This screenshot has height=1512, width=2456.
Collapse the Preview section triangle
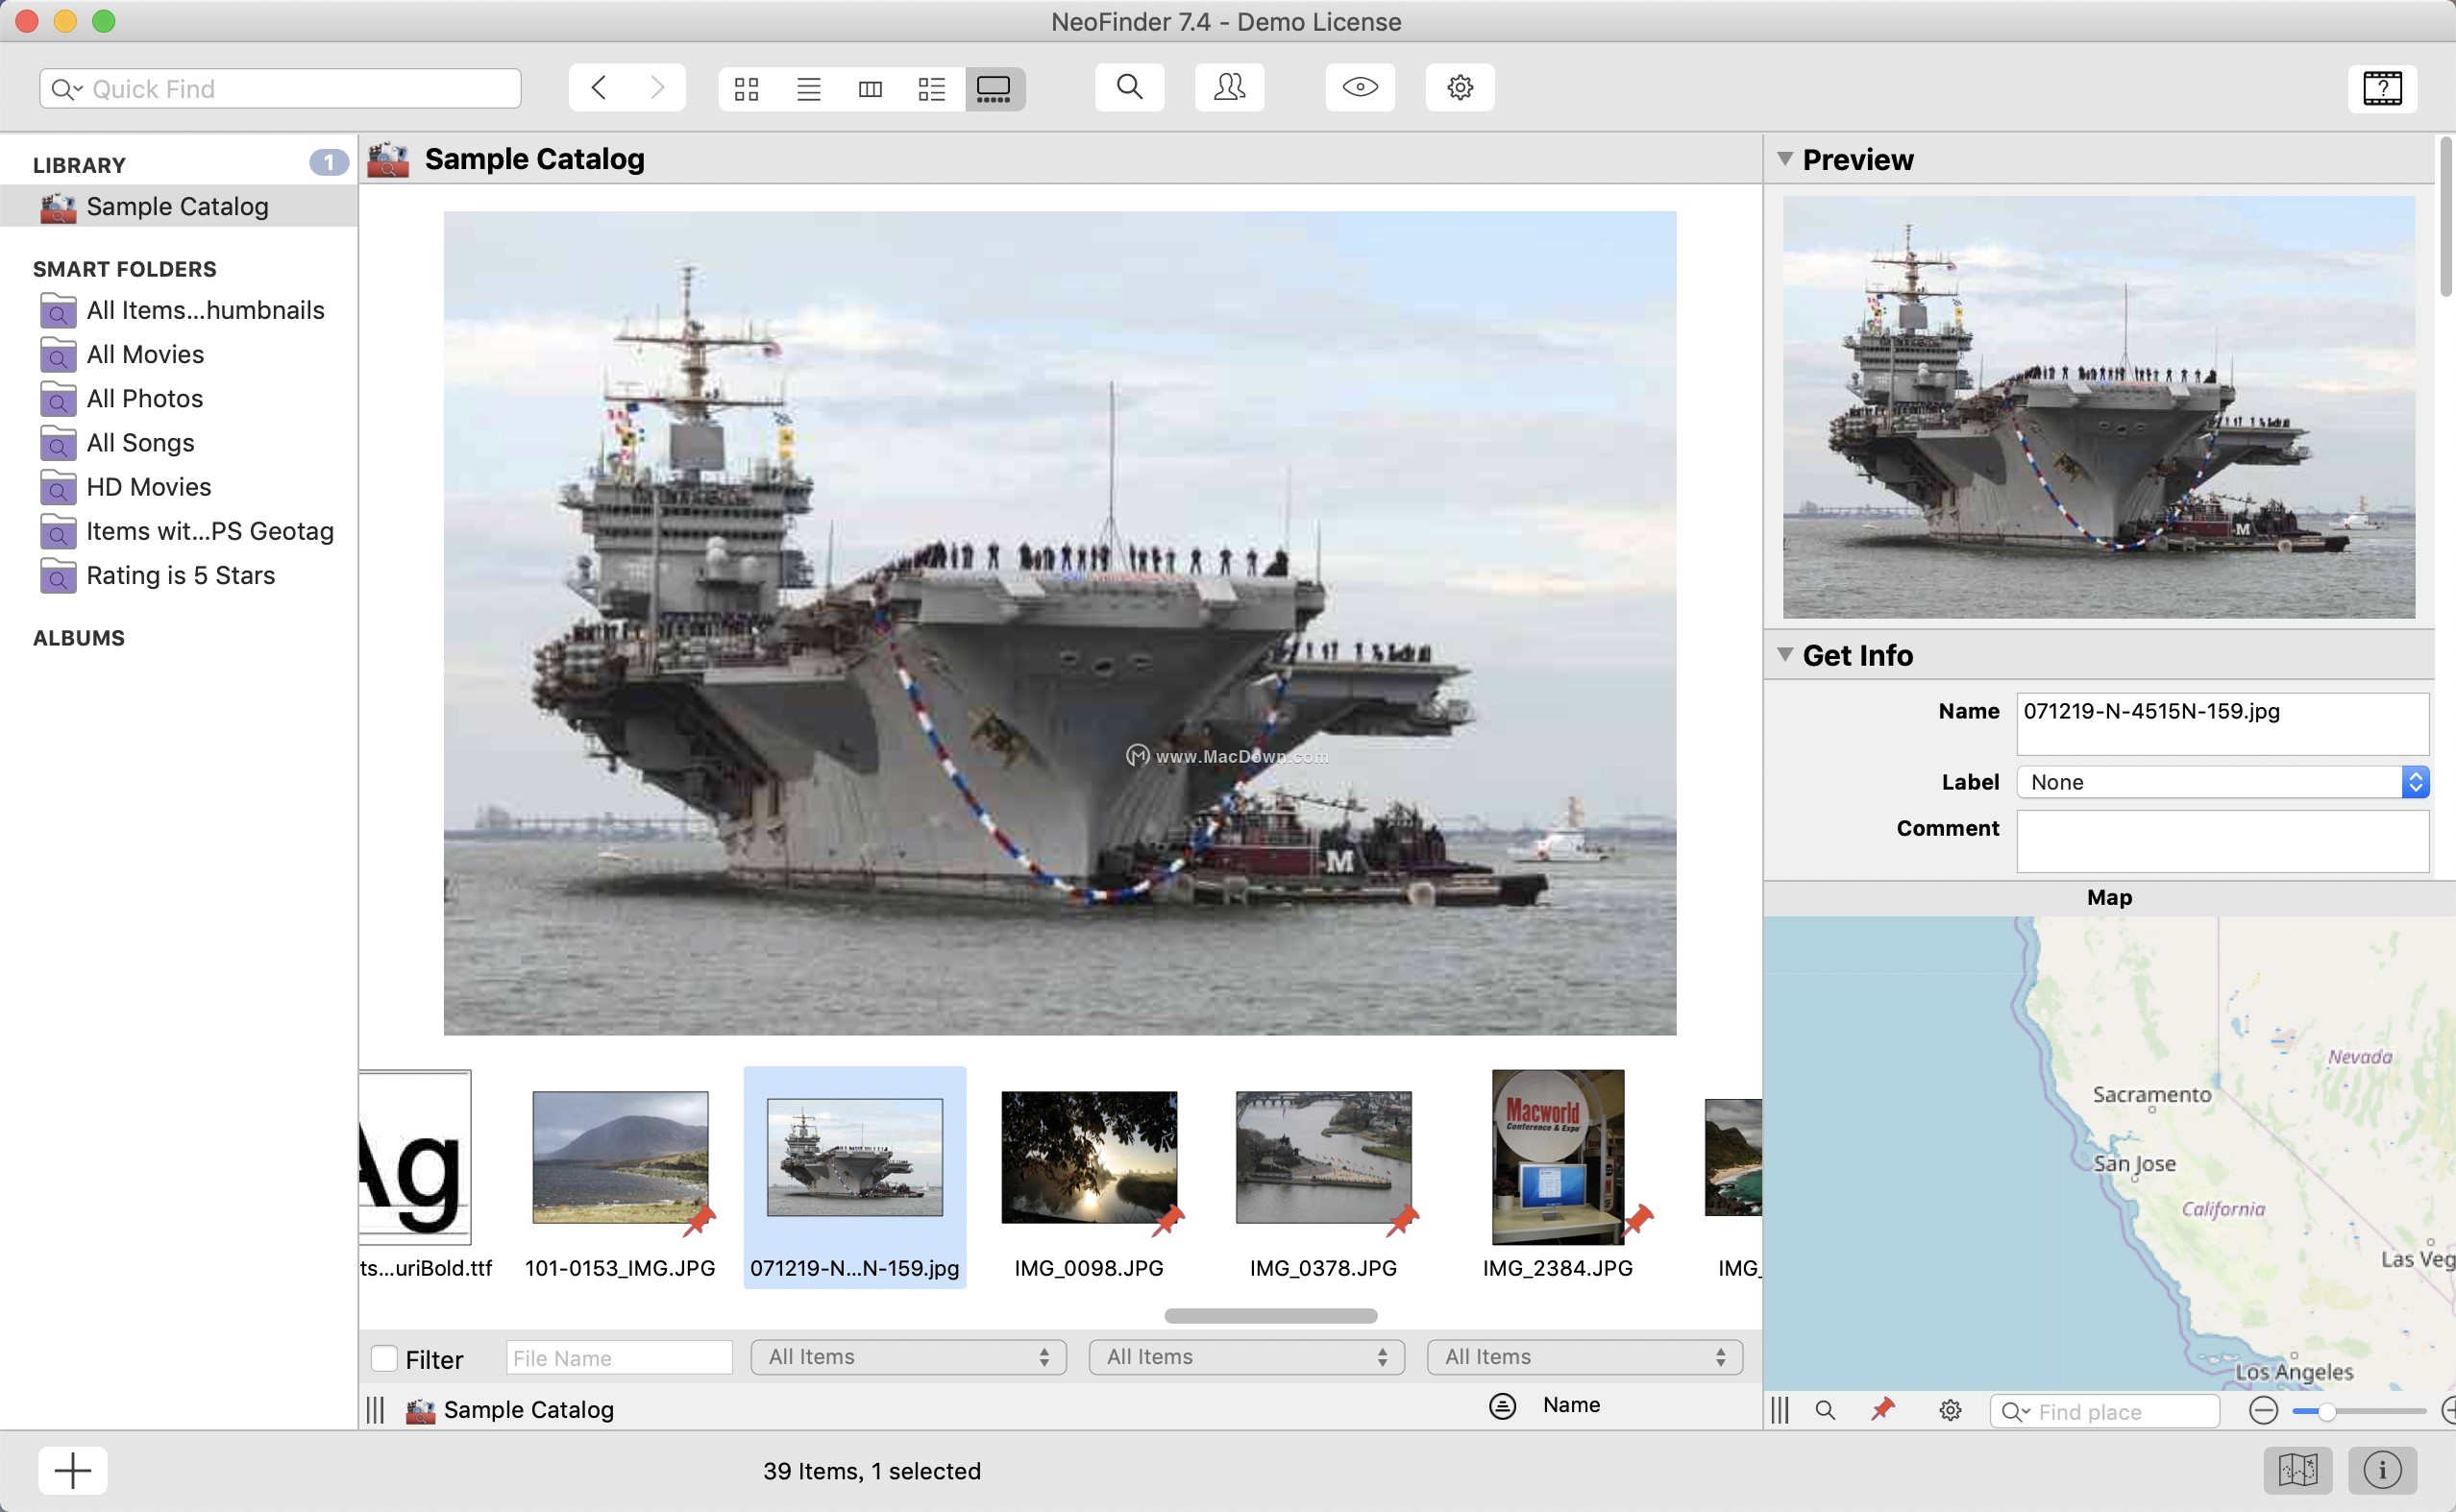(x=1785, y=159)
